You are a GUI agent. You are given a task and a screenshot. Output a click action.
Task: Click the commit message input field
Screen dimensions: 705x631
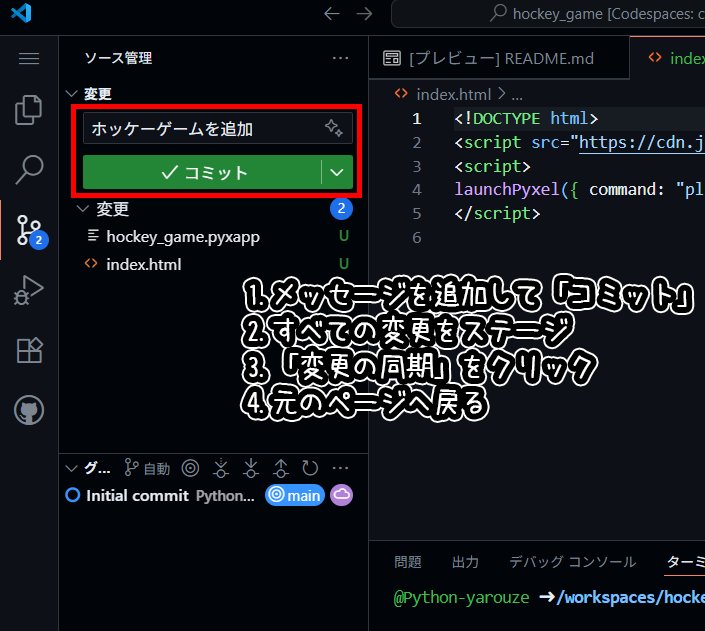(x=218, y=129)
